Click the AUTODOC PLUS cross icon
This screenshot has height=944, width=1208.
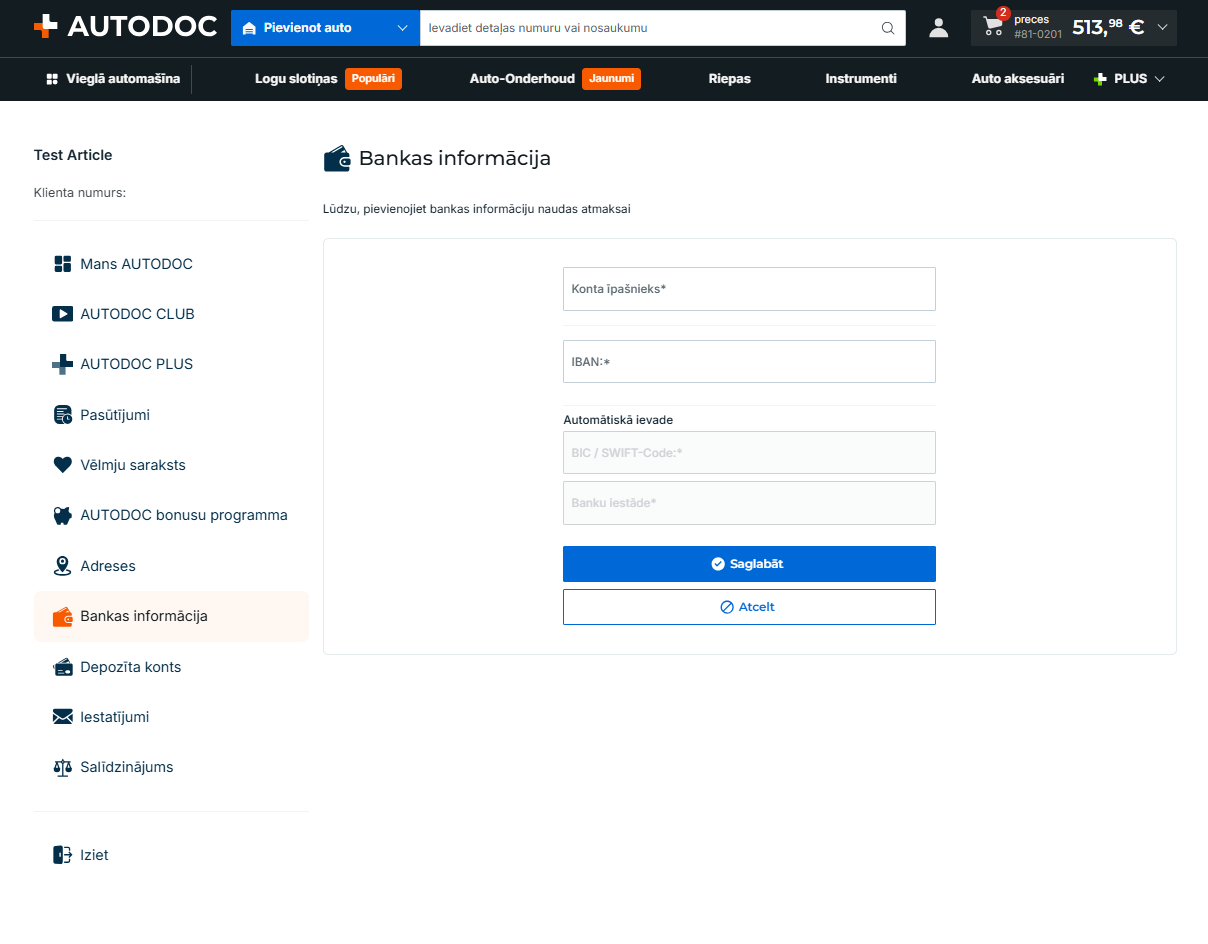[62, 364]
